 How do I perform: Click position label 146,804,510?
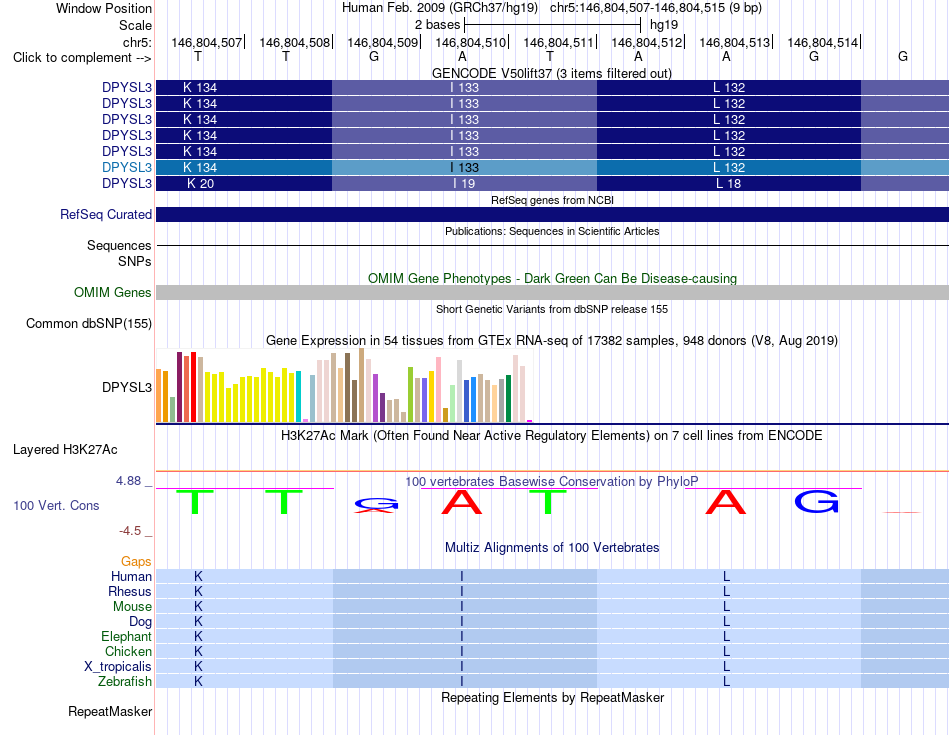(x=470, y=42)
